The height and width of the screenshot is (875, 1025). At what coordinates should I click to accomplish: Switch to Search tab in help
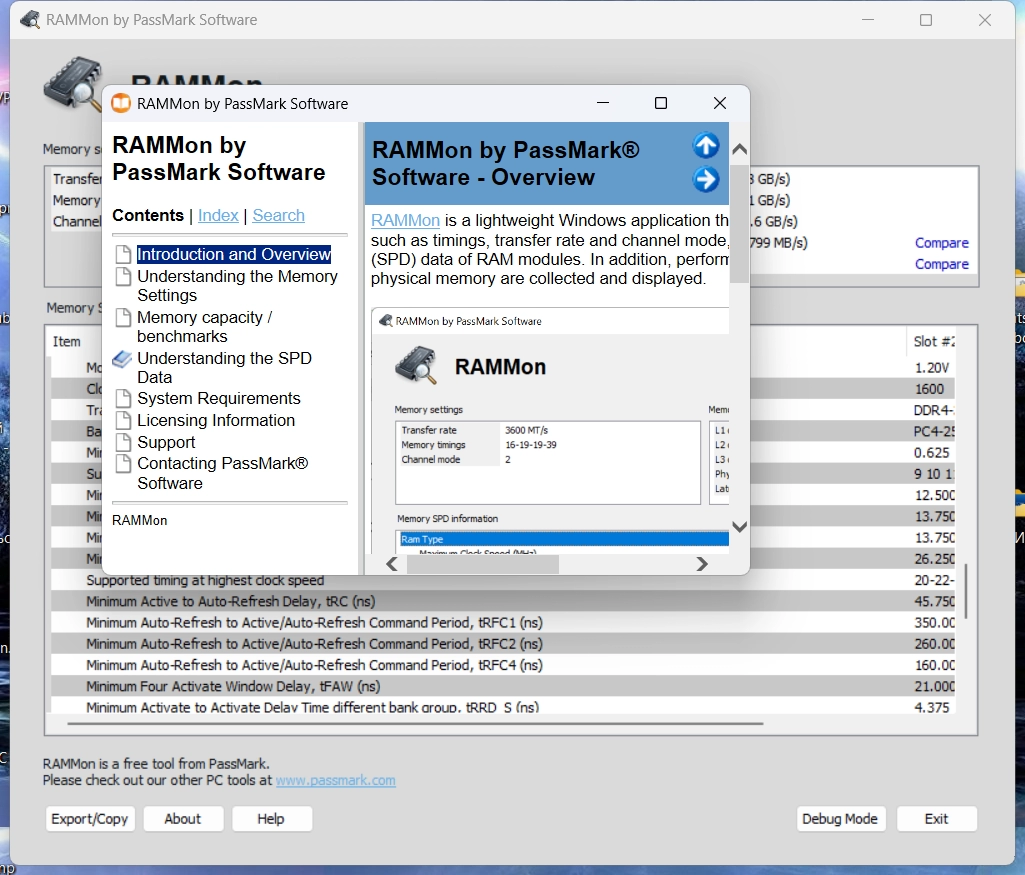278,215
